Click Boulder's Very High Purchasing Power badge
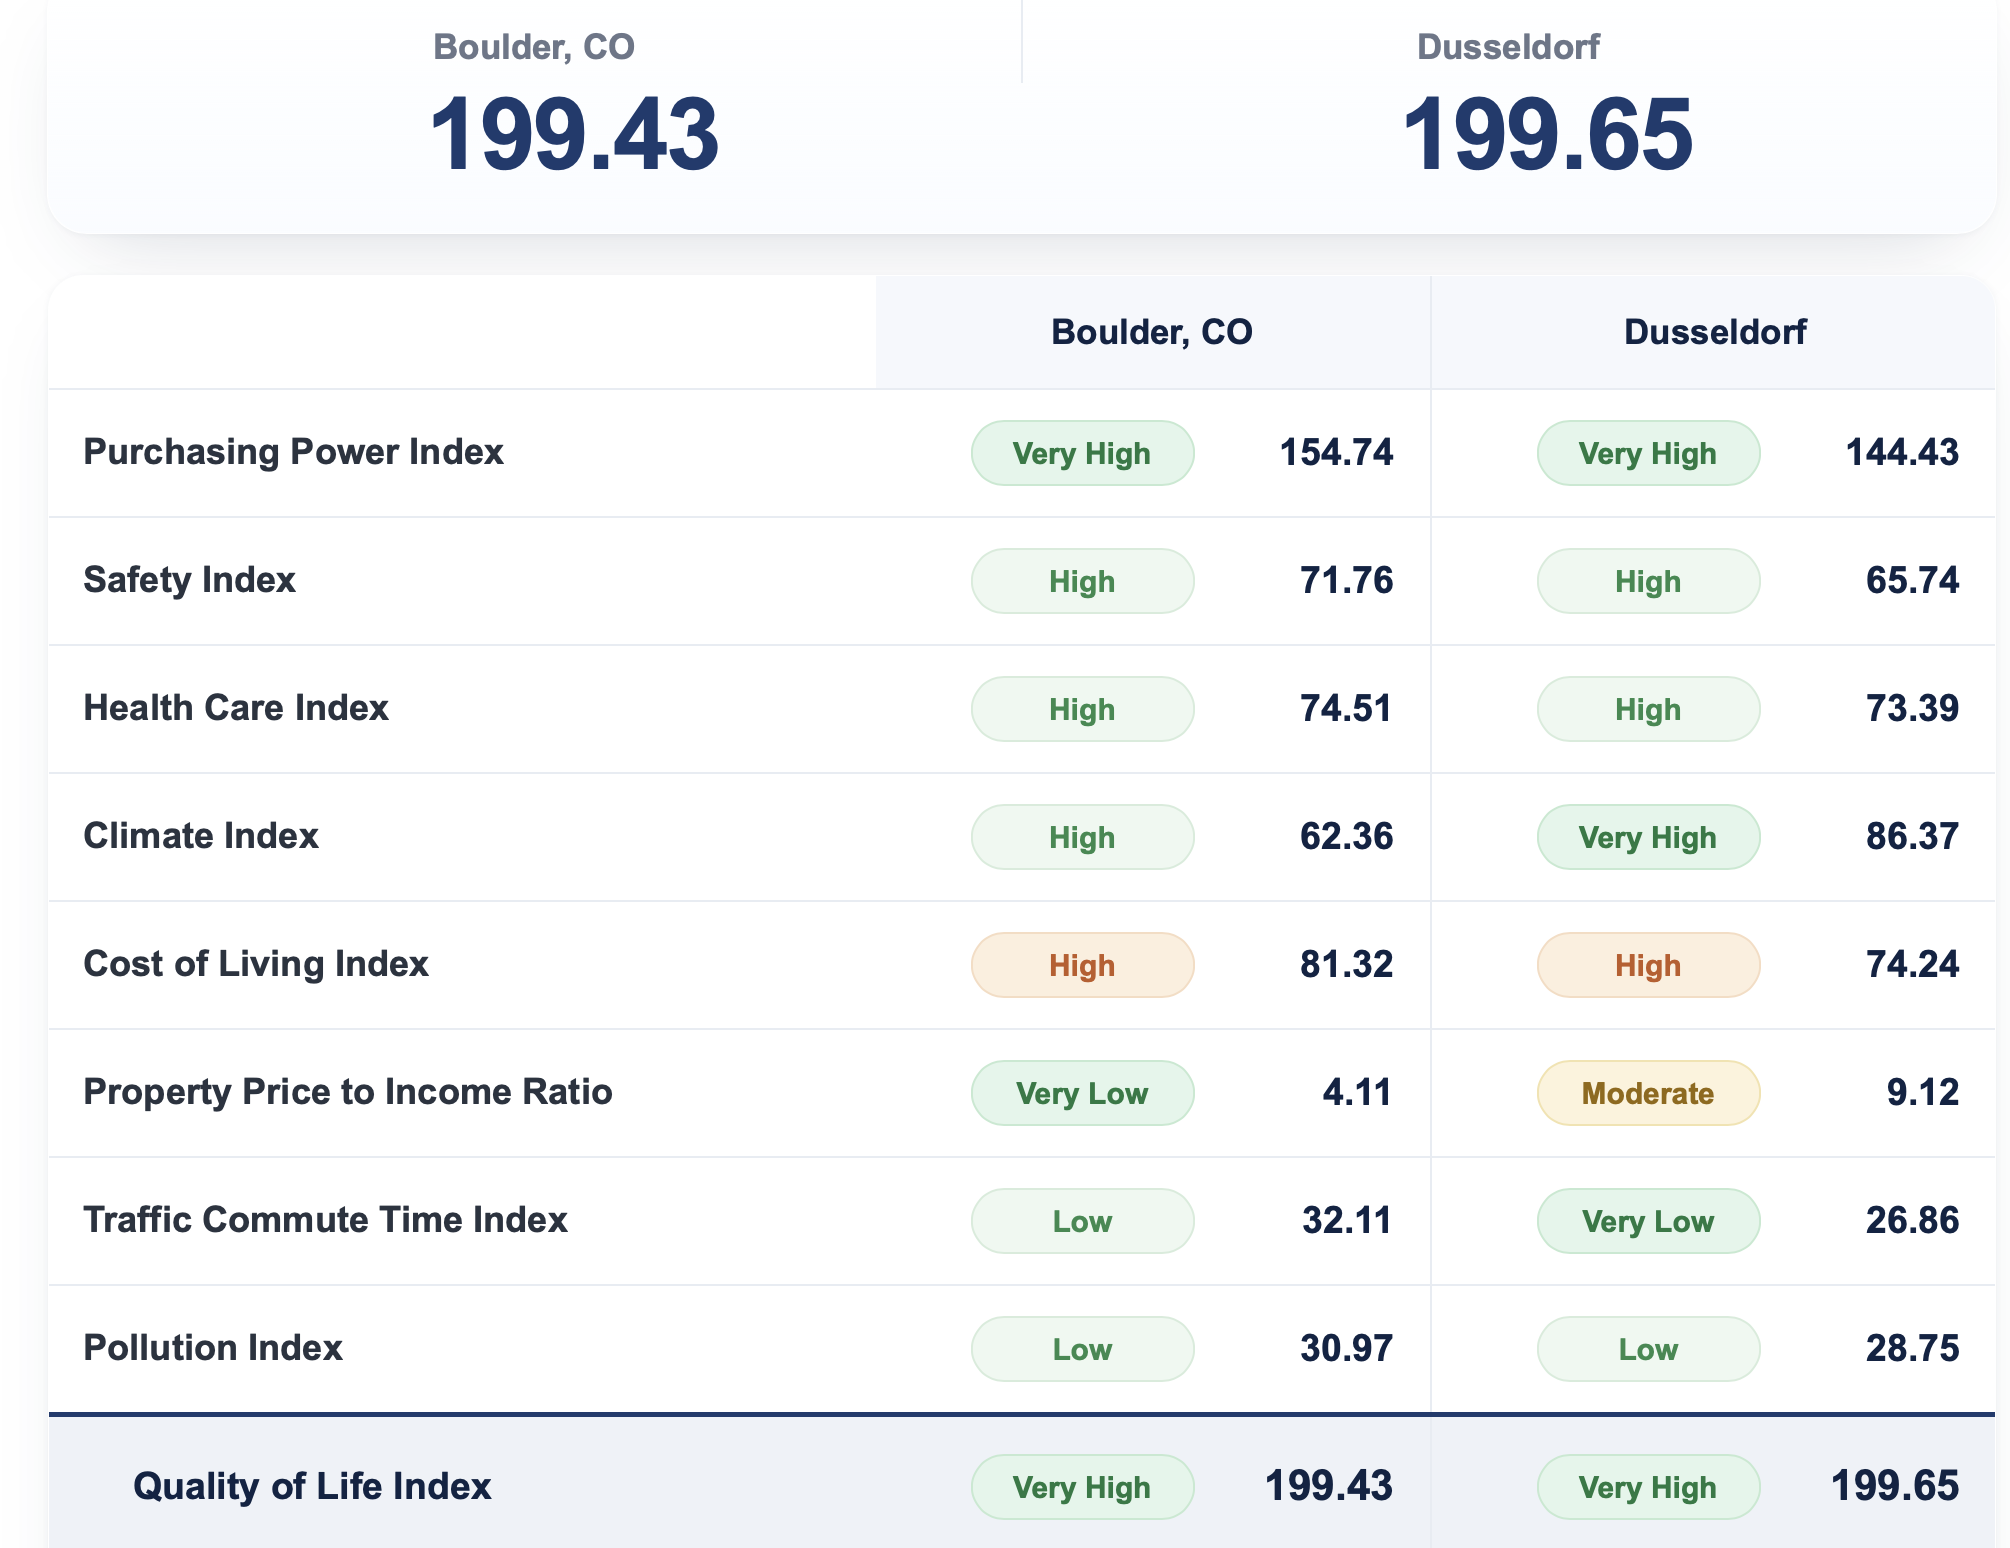Screen dimensions: 2010x1548 [1082, 453]
